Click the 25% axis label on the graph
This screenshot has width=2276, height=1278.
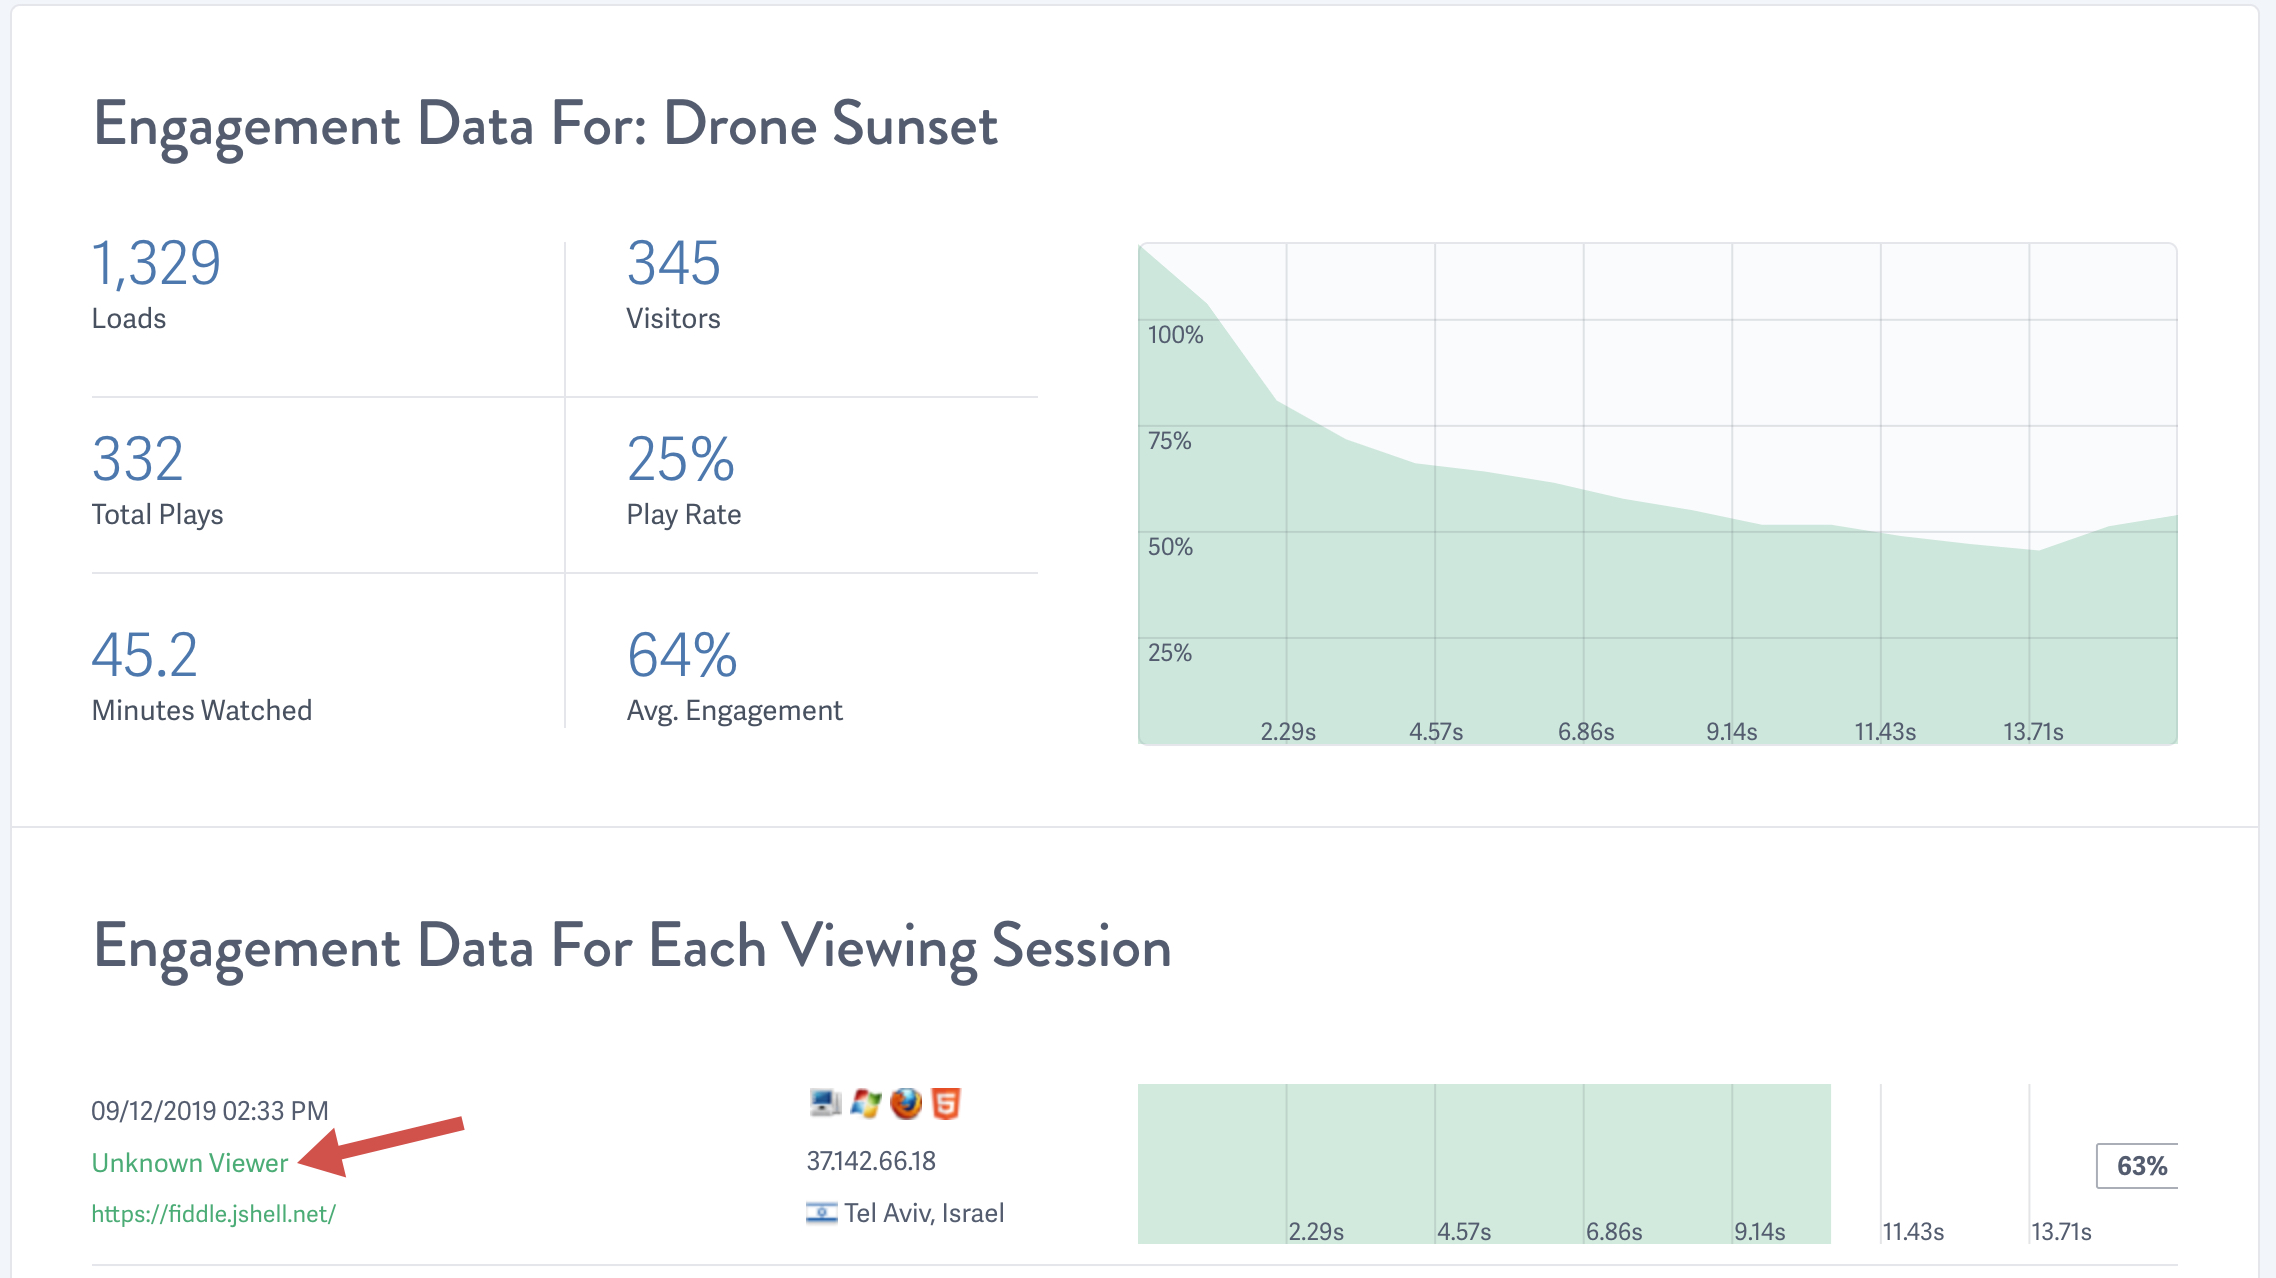coord(1170,653)
